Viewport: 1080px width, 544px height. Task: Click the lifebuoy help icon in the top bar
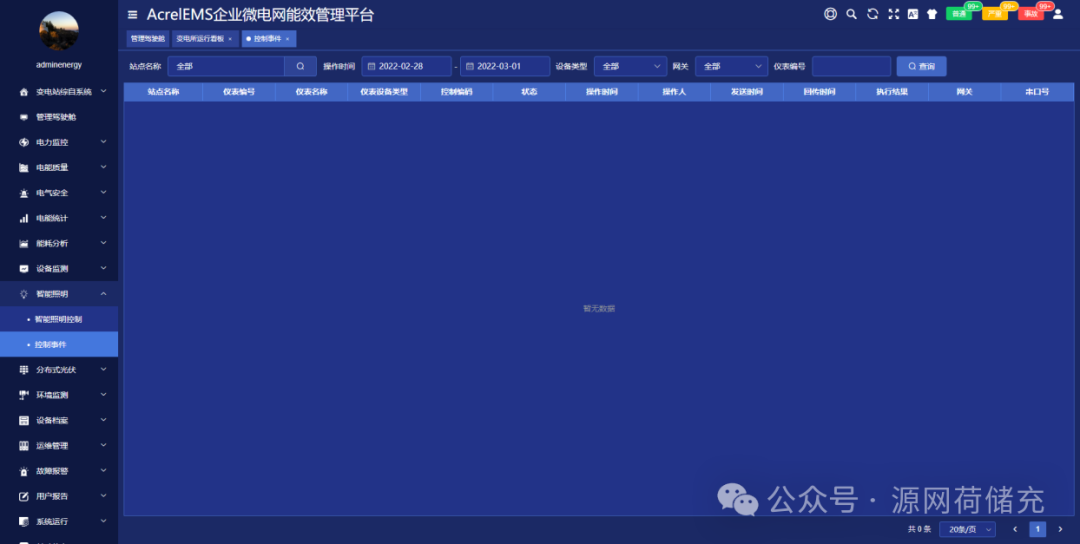tap(830, 14)
